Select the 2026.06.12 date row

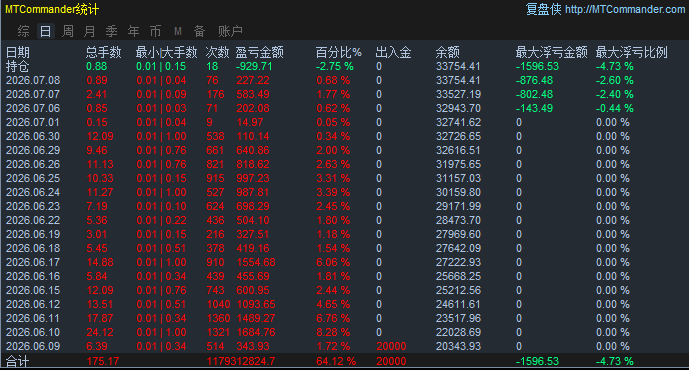33,305
